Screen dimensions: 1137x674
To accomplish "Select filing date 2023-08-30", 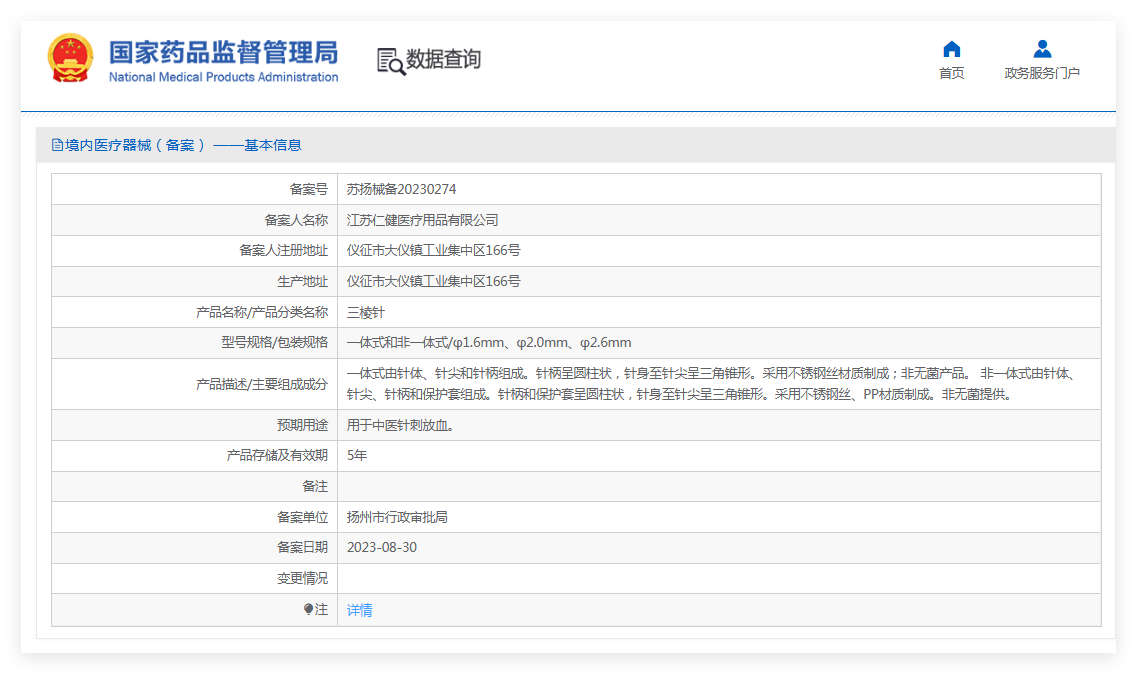I will click(382, 548).
